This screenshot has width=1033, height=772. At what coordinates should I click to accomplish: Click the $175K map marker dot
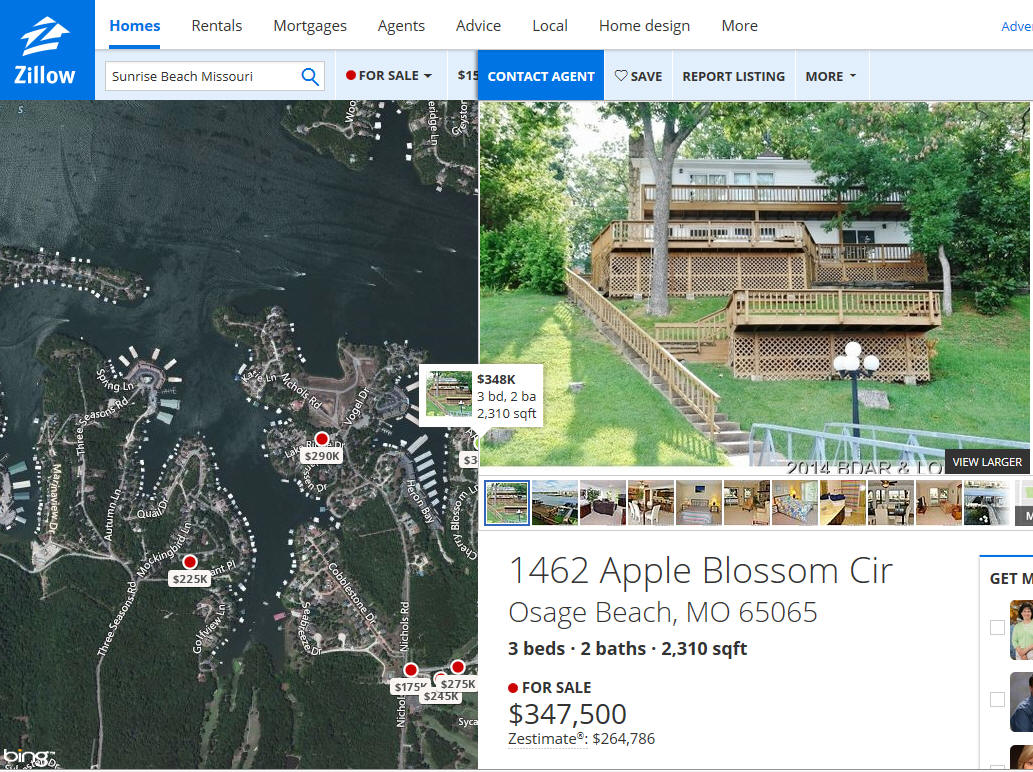pyautogui.click(x=410, y=670)
